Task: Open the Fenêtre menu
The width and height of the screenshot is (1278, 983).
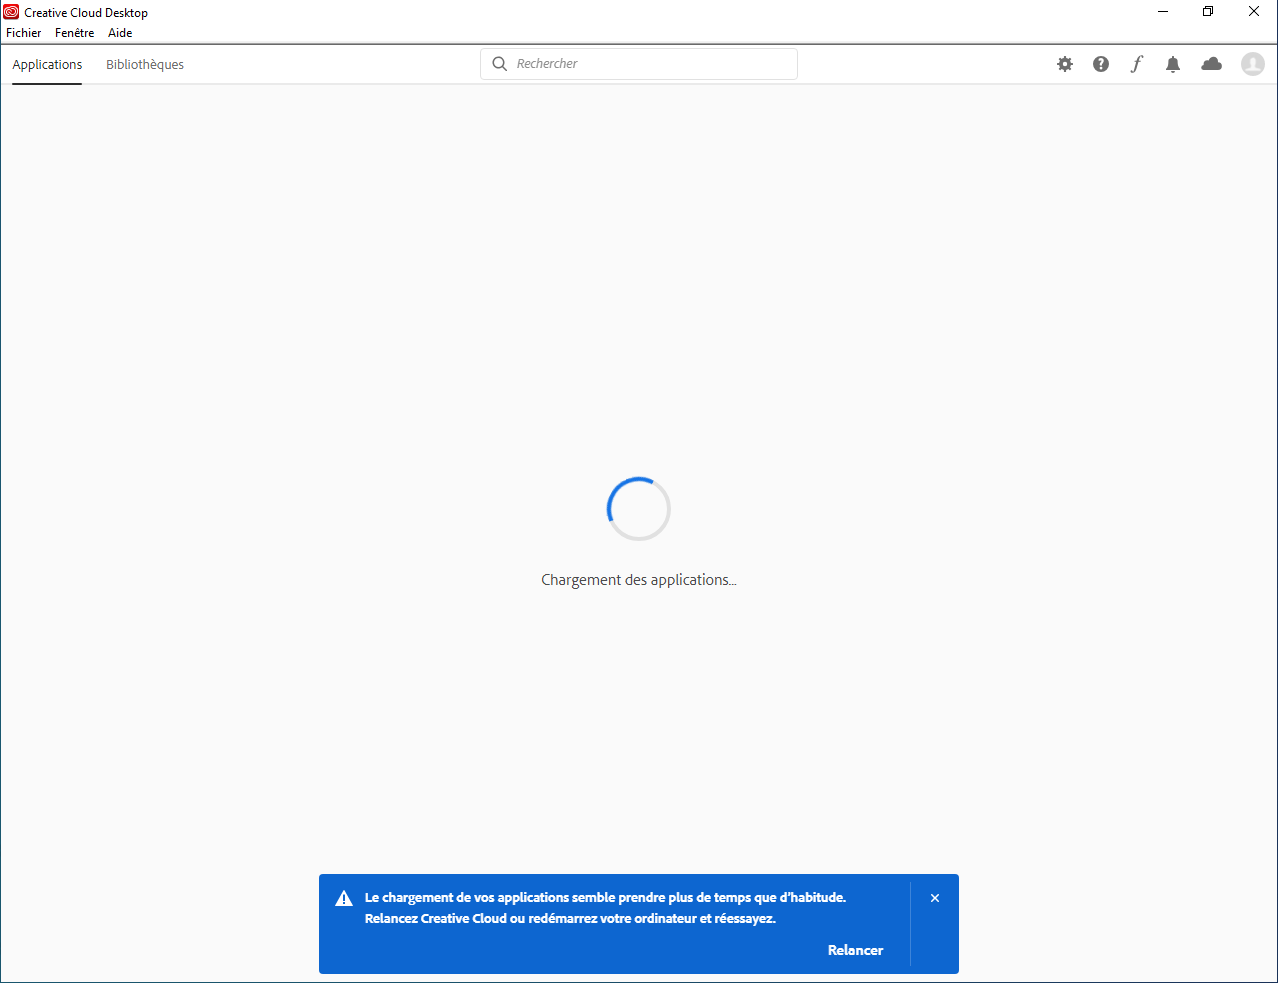Action: [75, 33]
